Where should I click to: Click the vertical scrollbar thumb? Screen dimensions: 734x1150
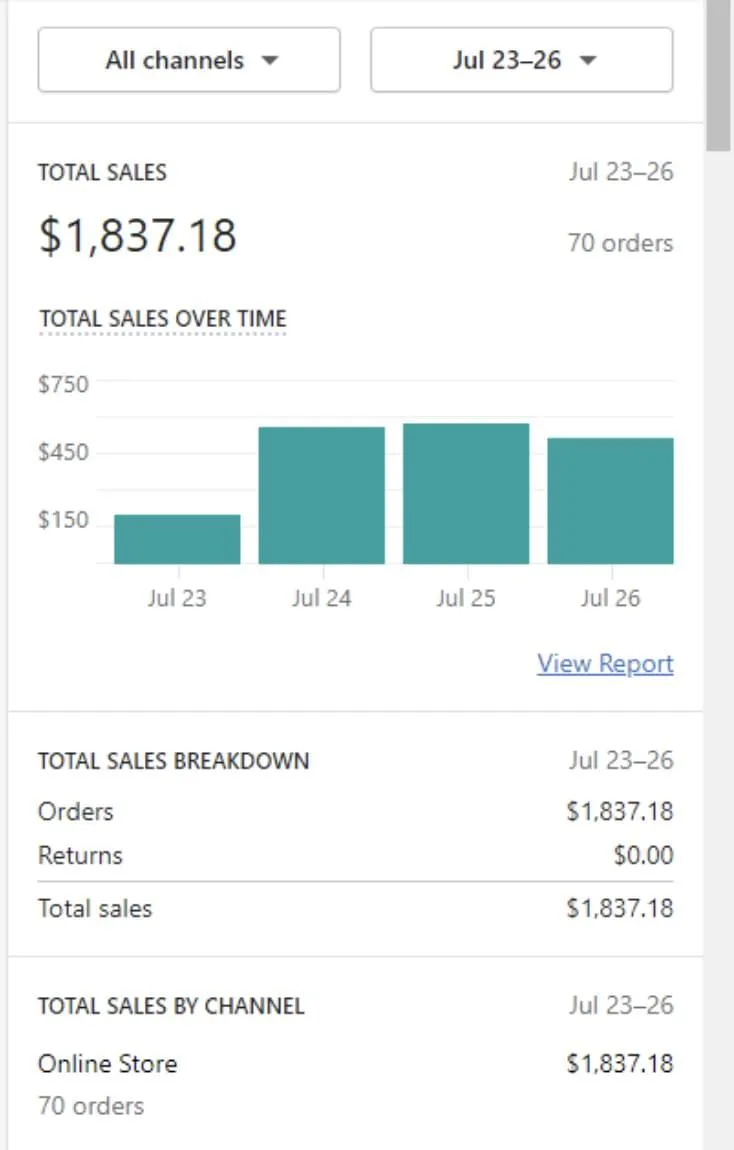[718, 75]
